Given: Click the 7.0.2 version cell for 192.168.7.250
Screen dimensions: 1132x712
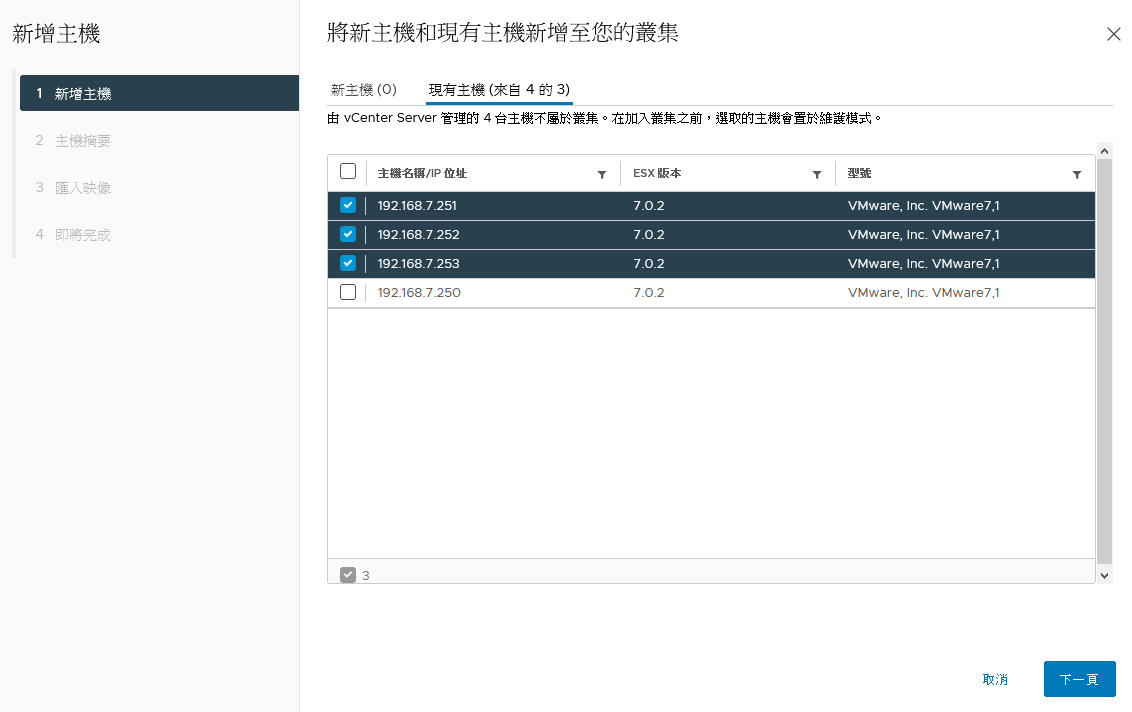Looking at the screenshot, I should 649,292.
